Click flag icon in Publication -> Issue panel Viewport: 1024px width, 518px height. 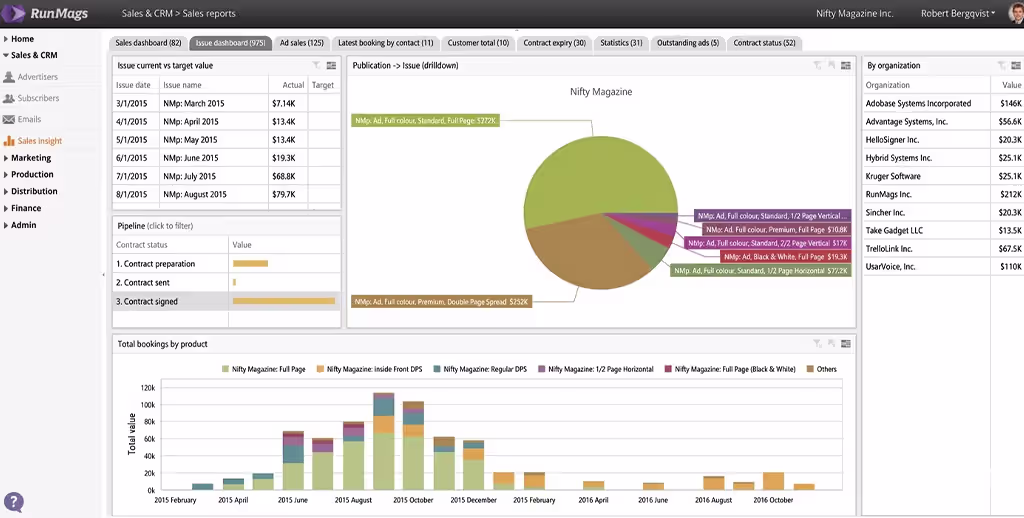tap(831, 65)
